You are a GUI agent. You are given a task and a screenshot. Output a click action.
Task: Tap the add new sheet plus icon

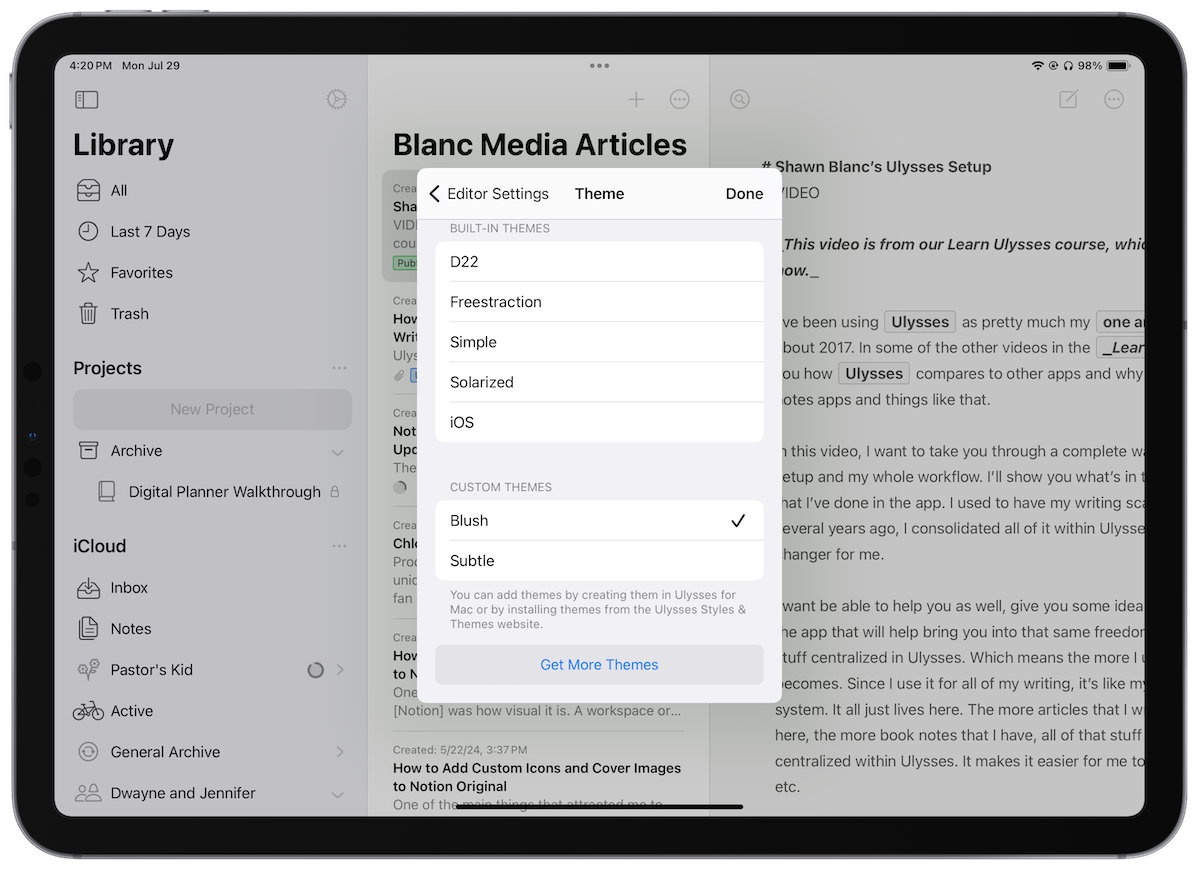(x=636, y=99)
